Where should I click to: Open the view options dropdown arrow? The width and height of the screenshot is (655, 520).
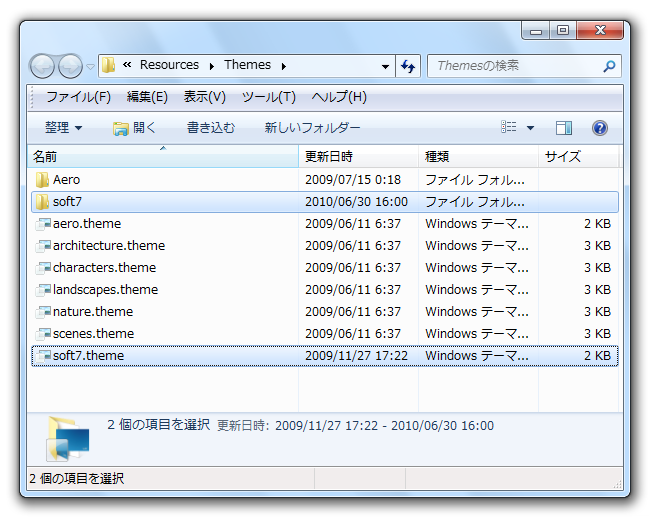pyautogui.click(x=530, y=128)
